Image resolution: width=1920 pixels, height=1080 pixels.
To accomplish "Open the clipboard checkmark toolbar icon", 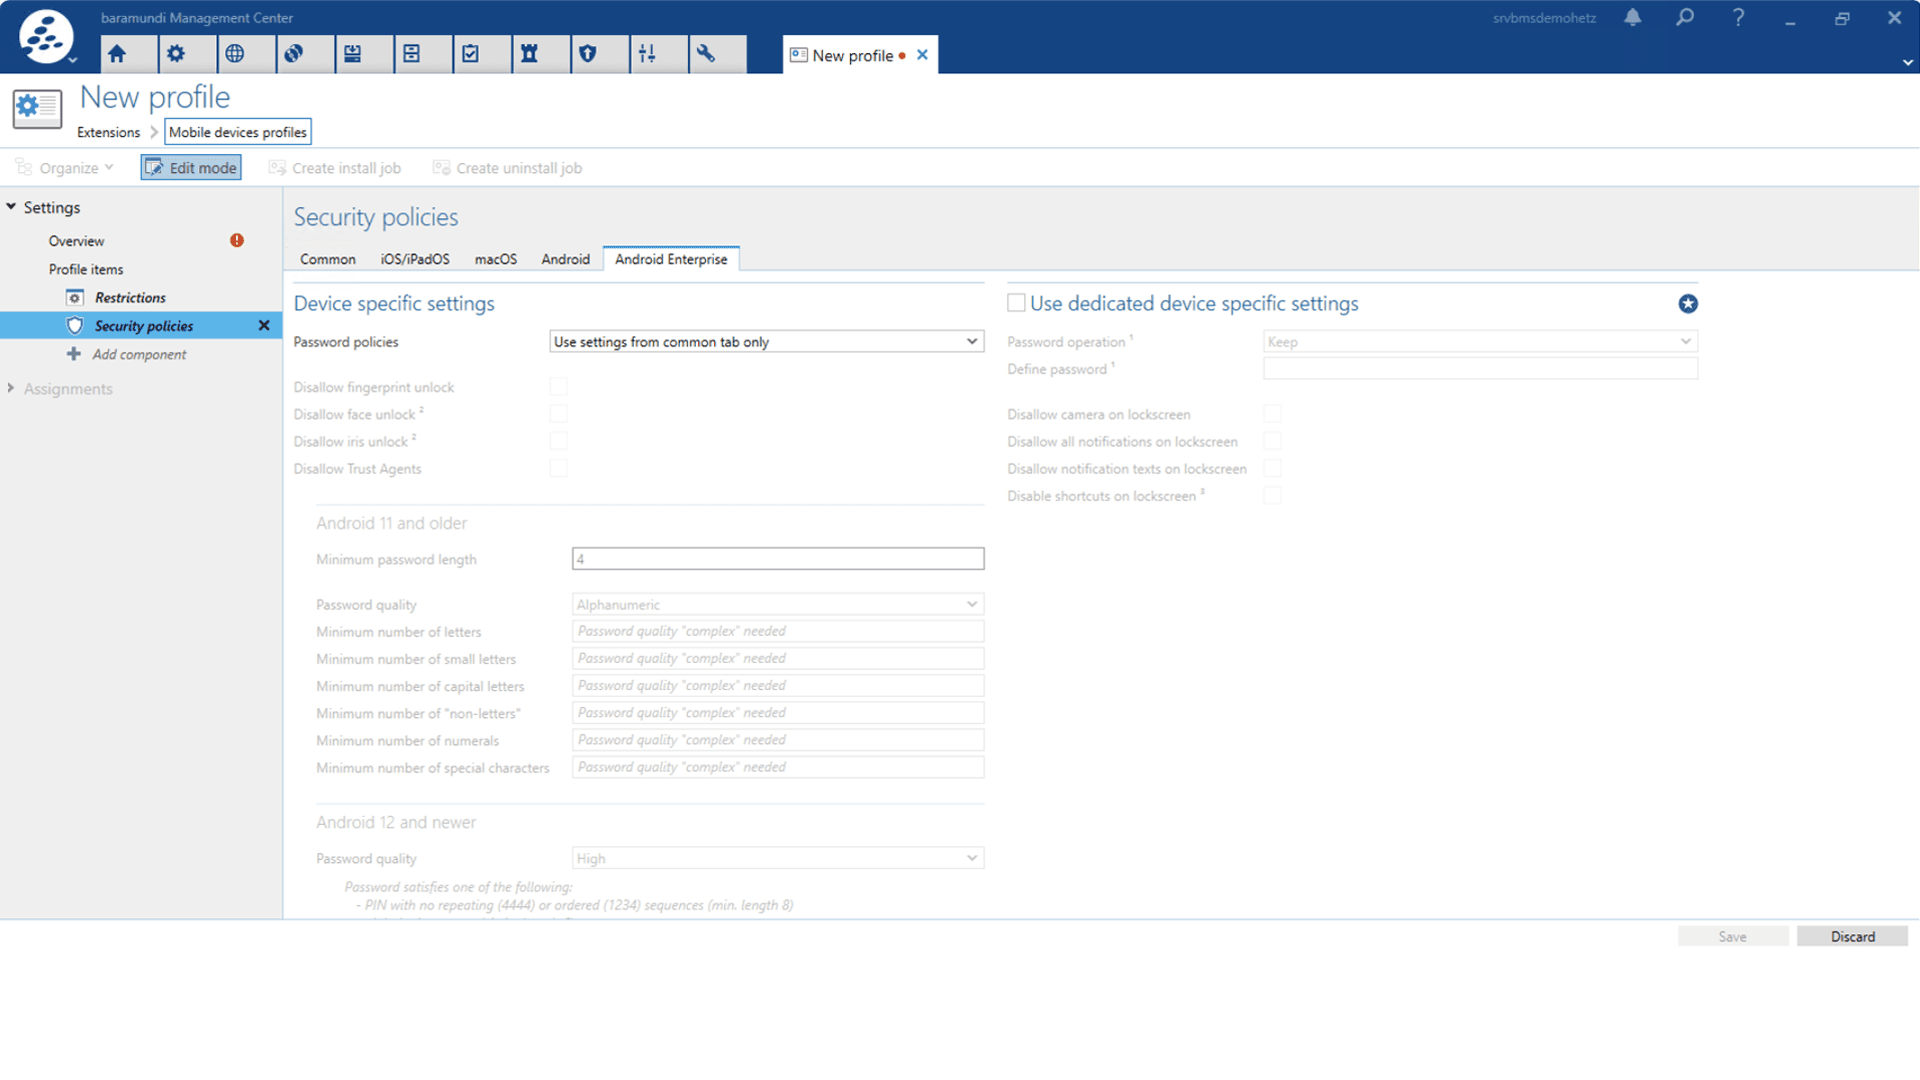I will [x=471, y=54].
